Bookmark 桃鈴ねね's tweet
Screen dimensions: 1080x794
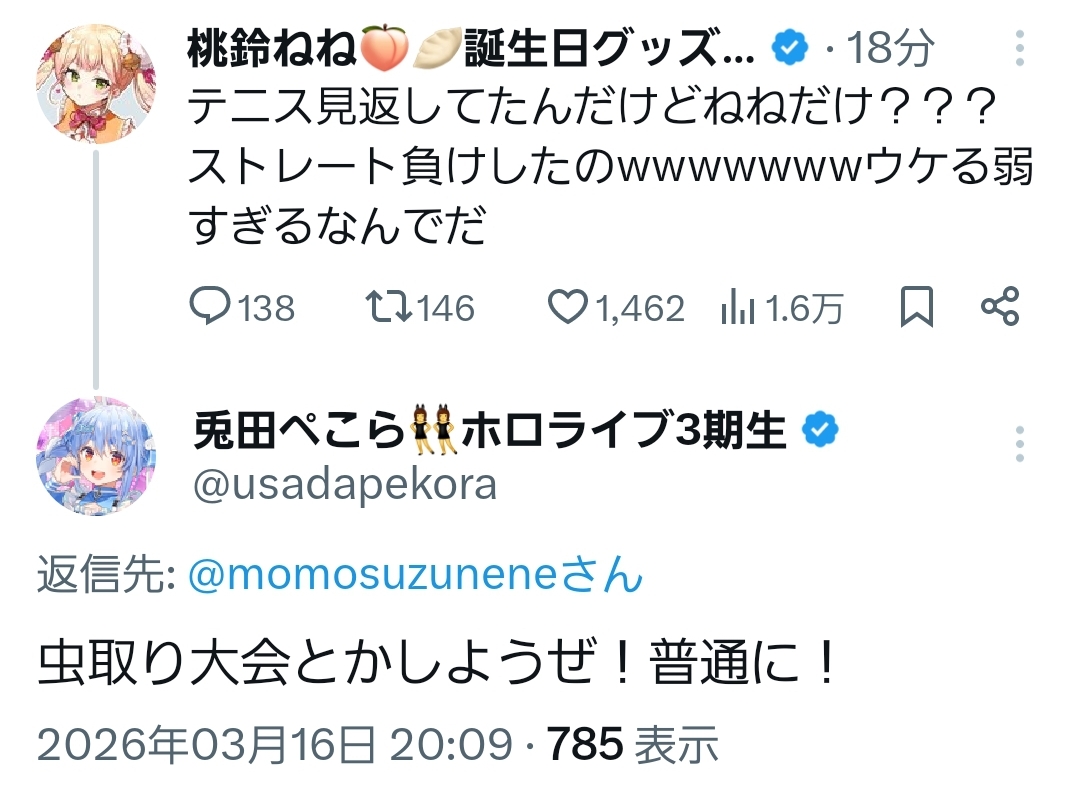pos(916,307)
